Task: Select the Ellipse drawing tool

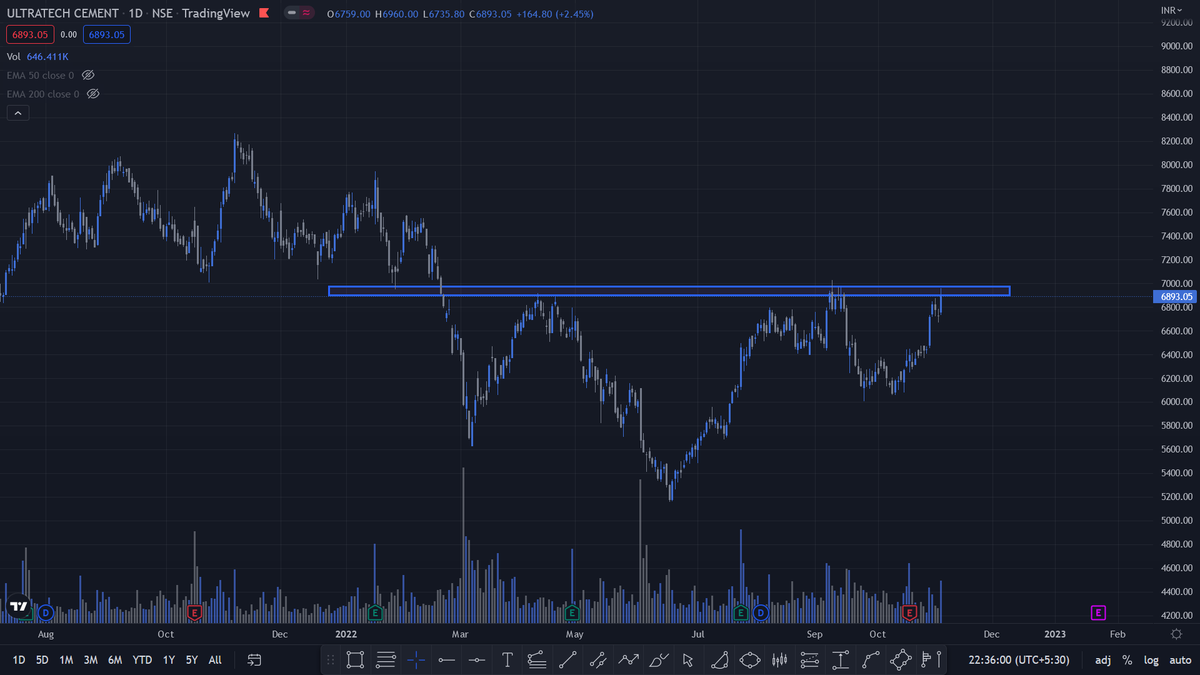Action: [x=750, y=659]
